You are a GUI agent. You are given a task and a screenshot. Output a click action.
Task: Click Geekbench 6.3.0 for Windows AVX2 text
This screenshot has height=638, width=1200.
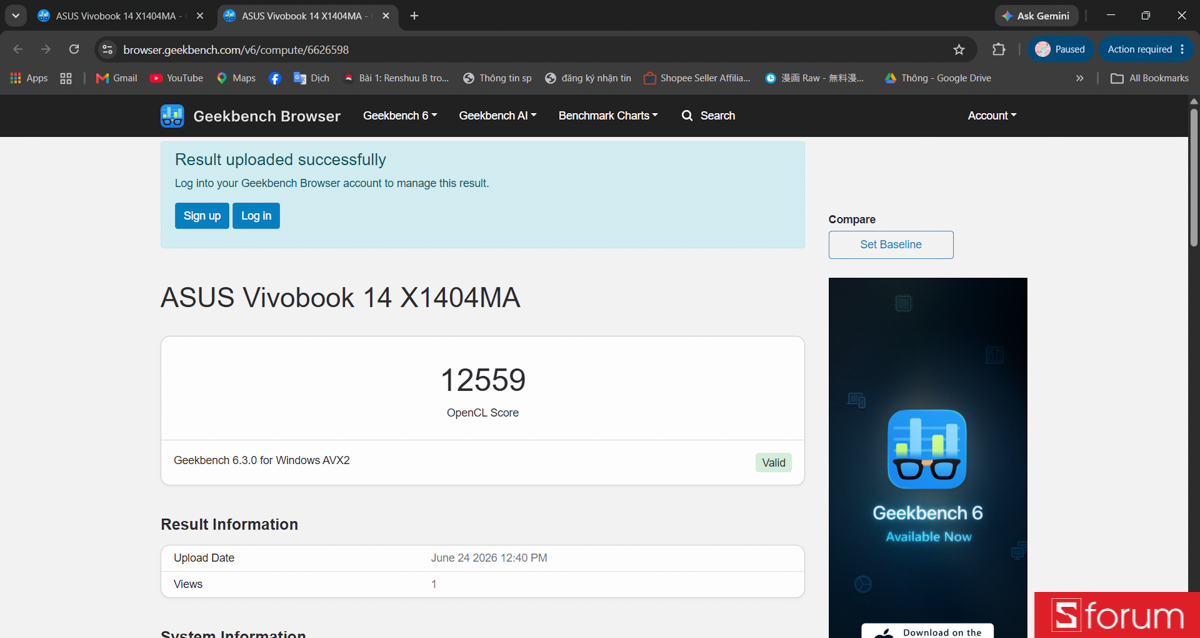coord(262,461)
